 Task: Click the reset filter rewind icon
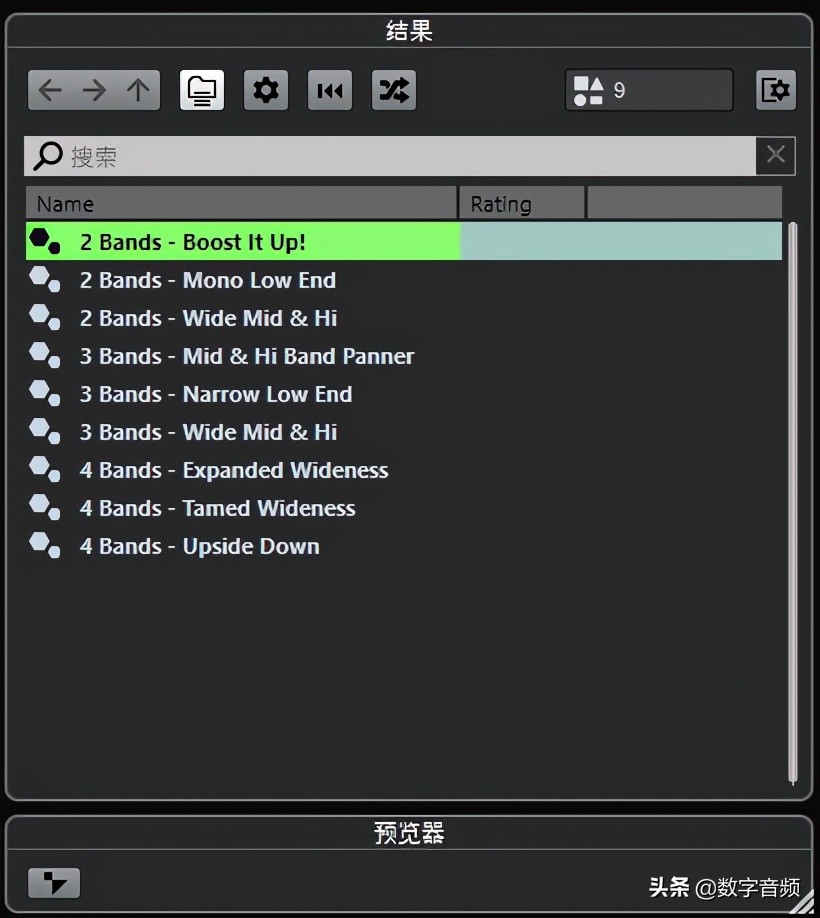pos(330,90)
